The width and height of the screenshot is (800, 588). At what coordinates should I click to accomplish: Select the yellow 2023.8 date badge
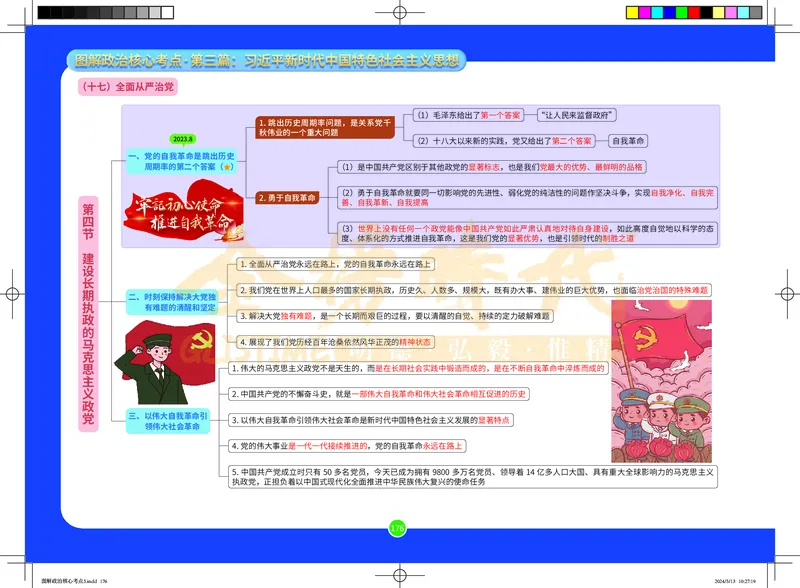(182, 138)
